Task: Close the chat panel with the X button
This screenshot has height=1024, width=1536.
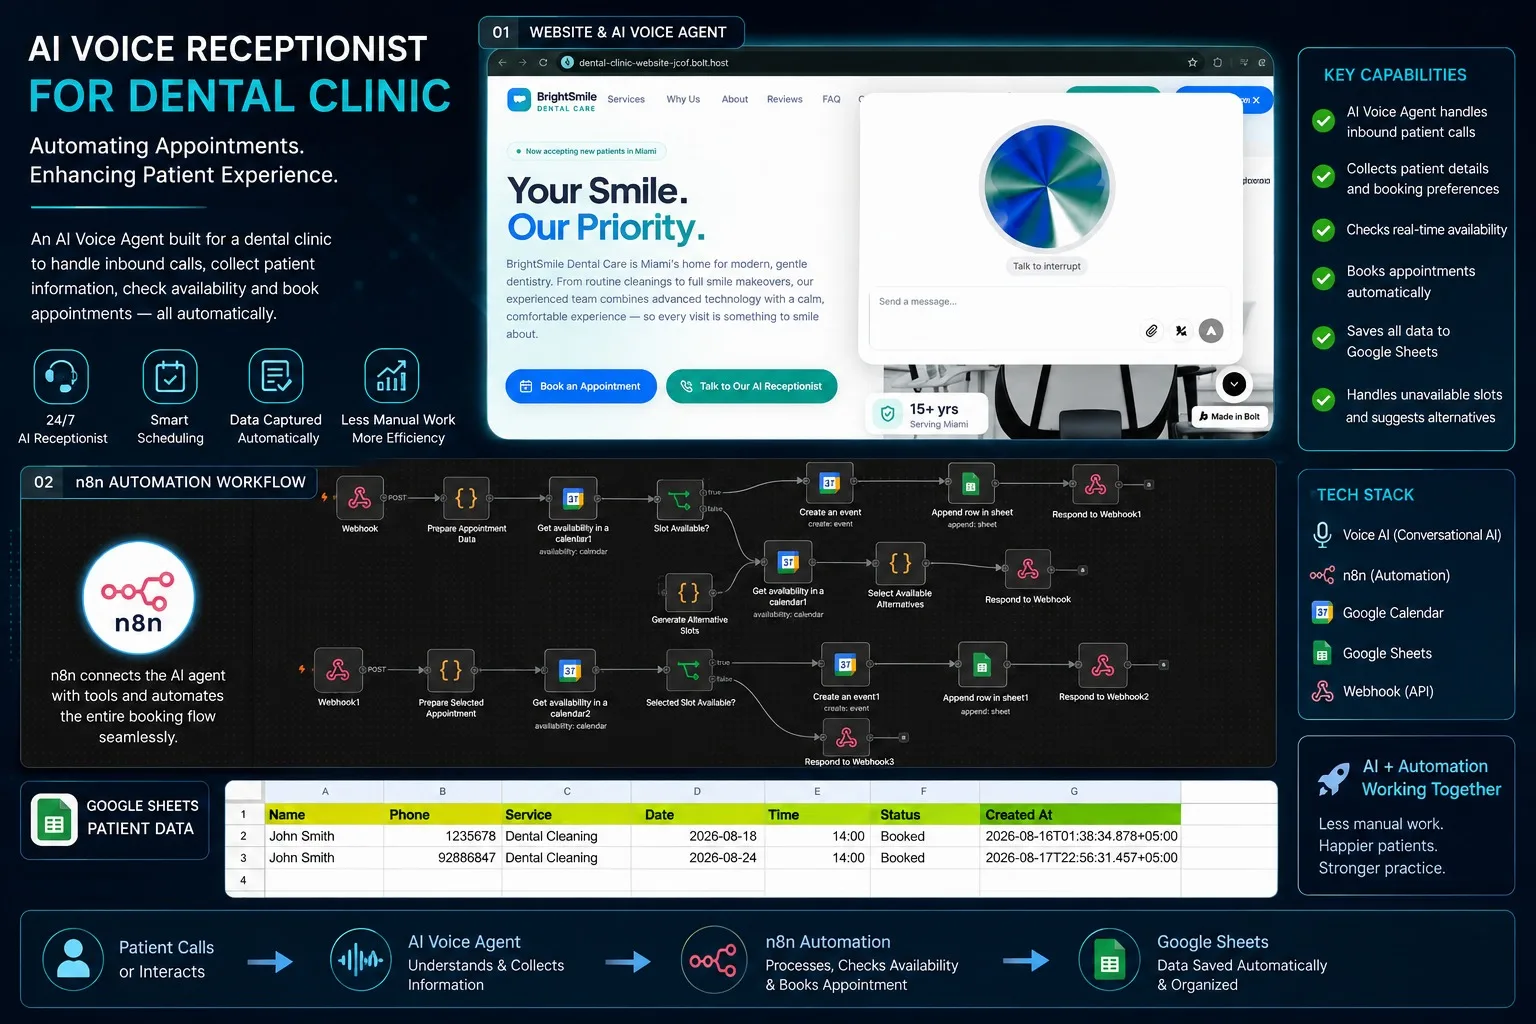Action: click(x=1256, y=100)
